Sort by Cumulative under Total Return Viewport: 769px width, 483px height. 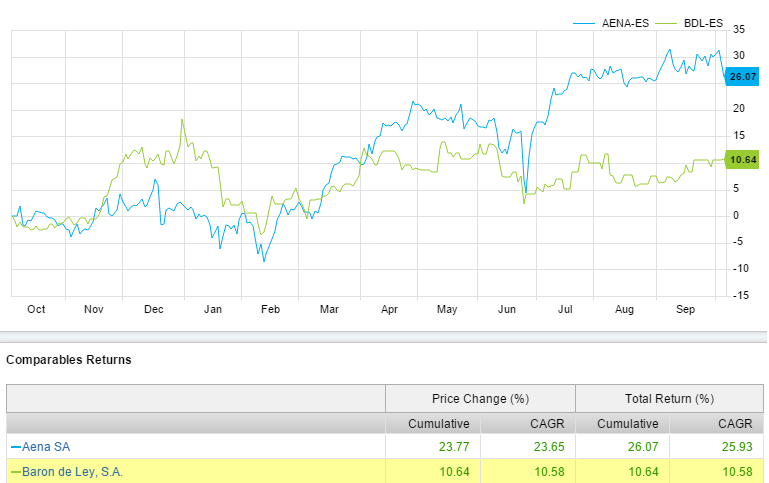click(628, 424)
